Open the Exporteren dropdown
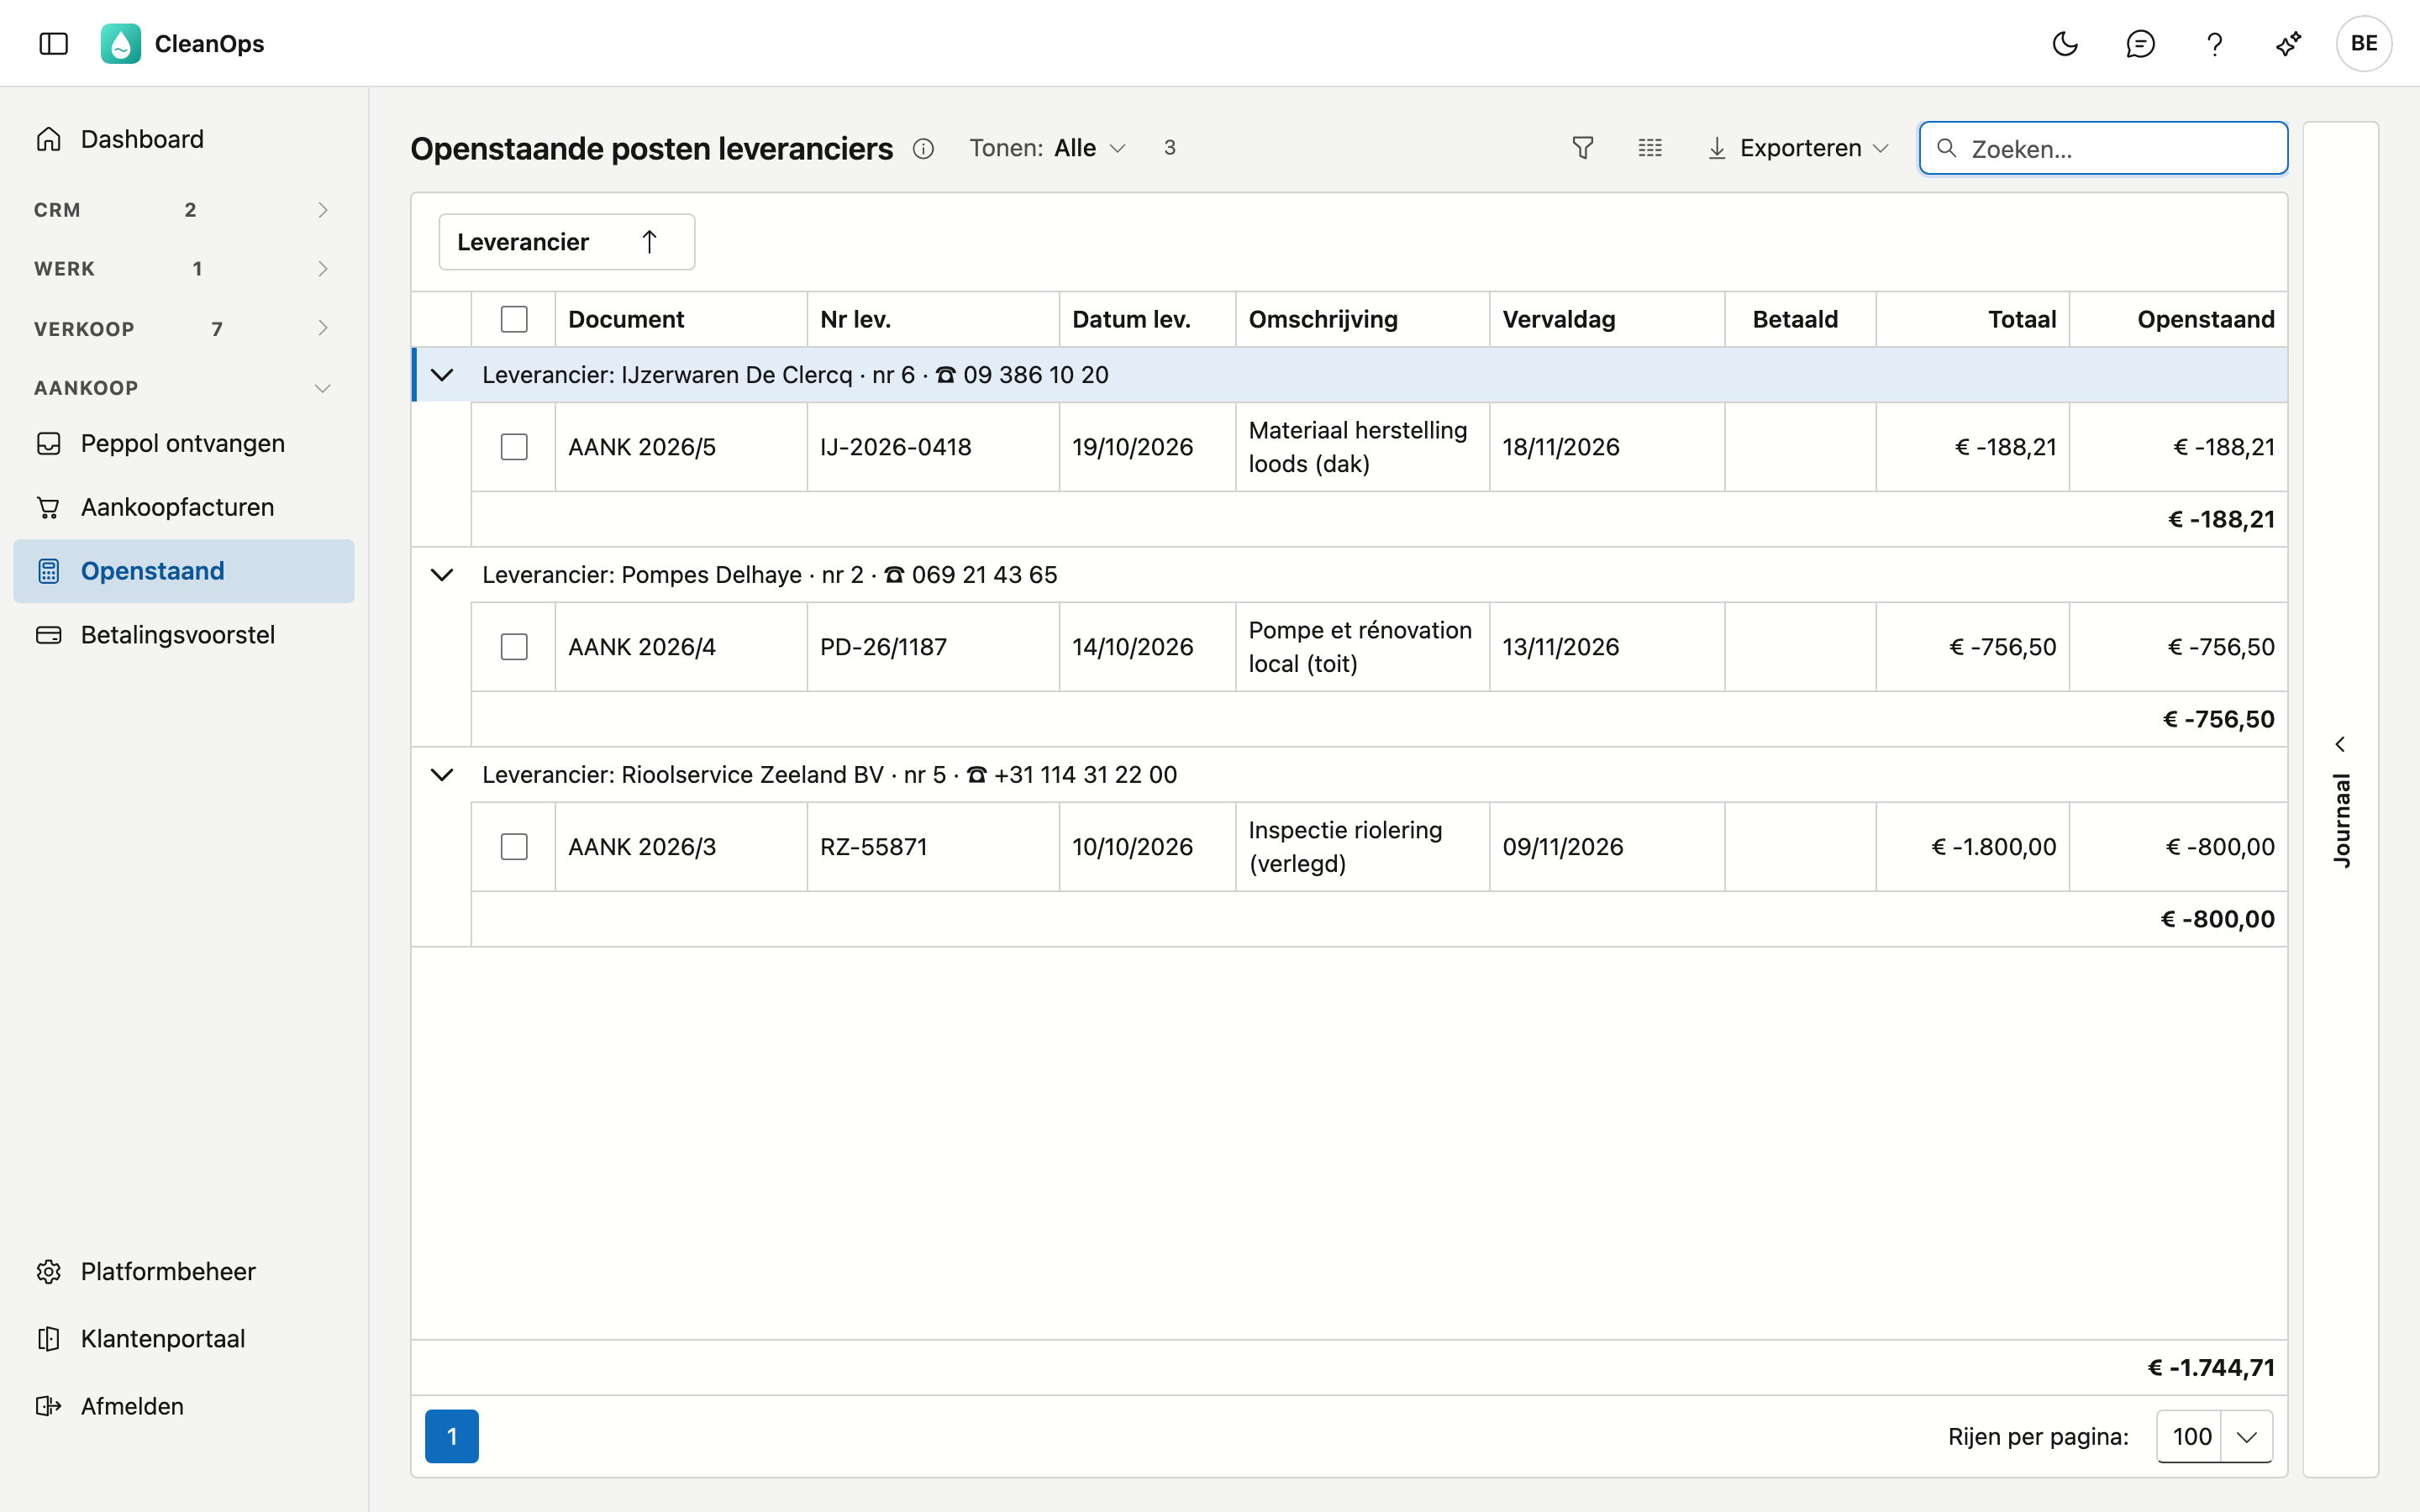 click(1798, 148)
